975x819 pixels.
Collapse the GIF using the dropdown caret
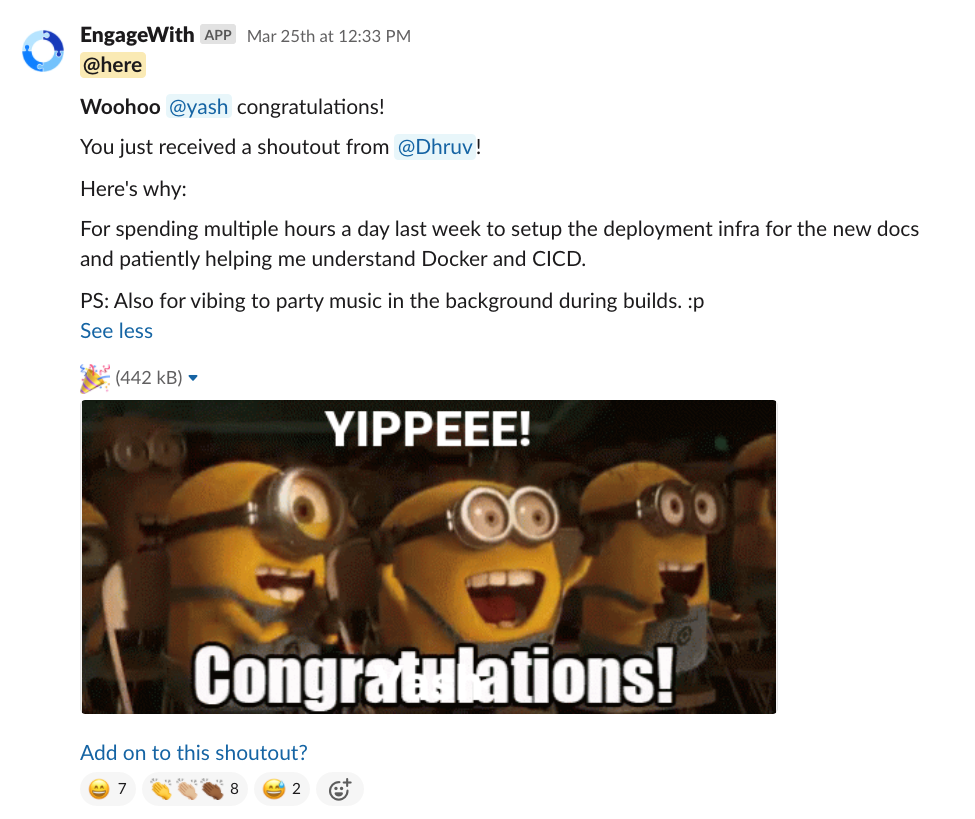(x=193, y=378)
